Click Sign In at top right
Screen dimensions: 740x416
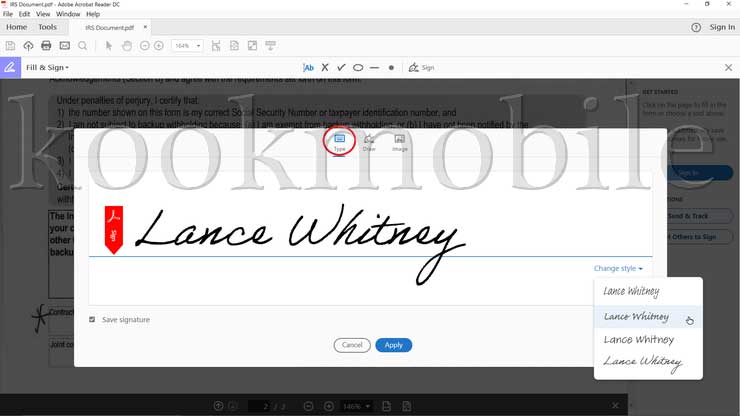pos(722,27)
